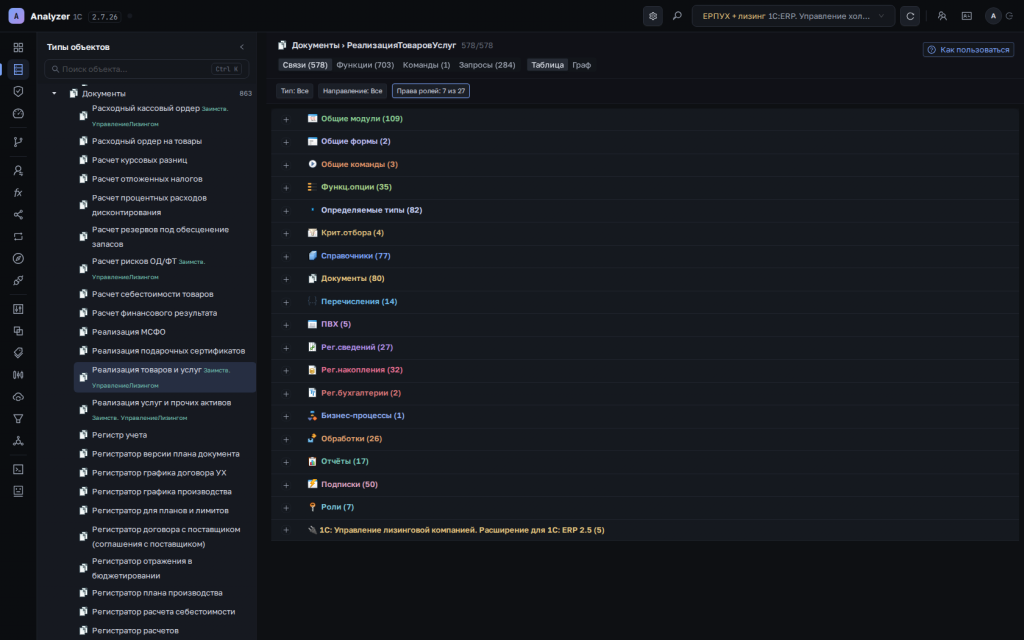The height and width of the screenshot is (640, 1024).
Task: Open the funnel filter icon in left sidebar
Action: click(18, 419)
